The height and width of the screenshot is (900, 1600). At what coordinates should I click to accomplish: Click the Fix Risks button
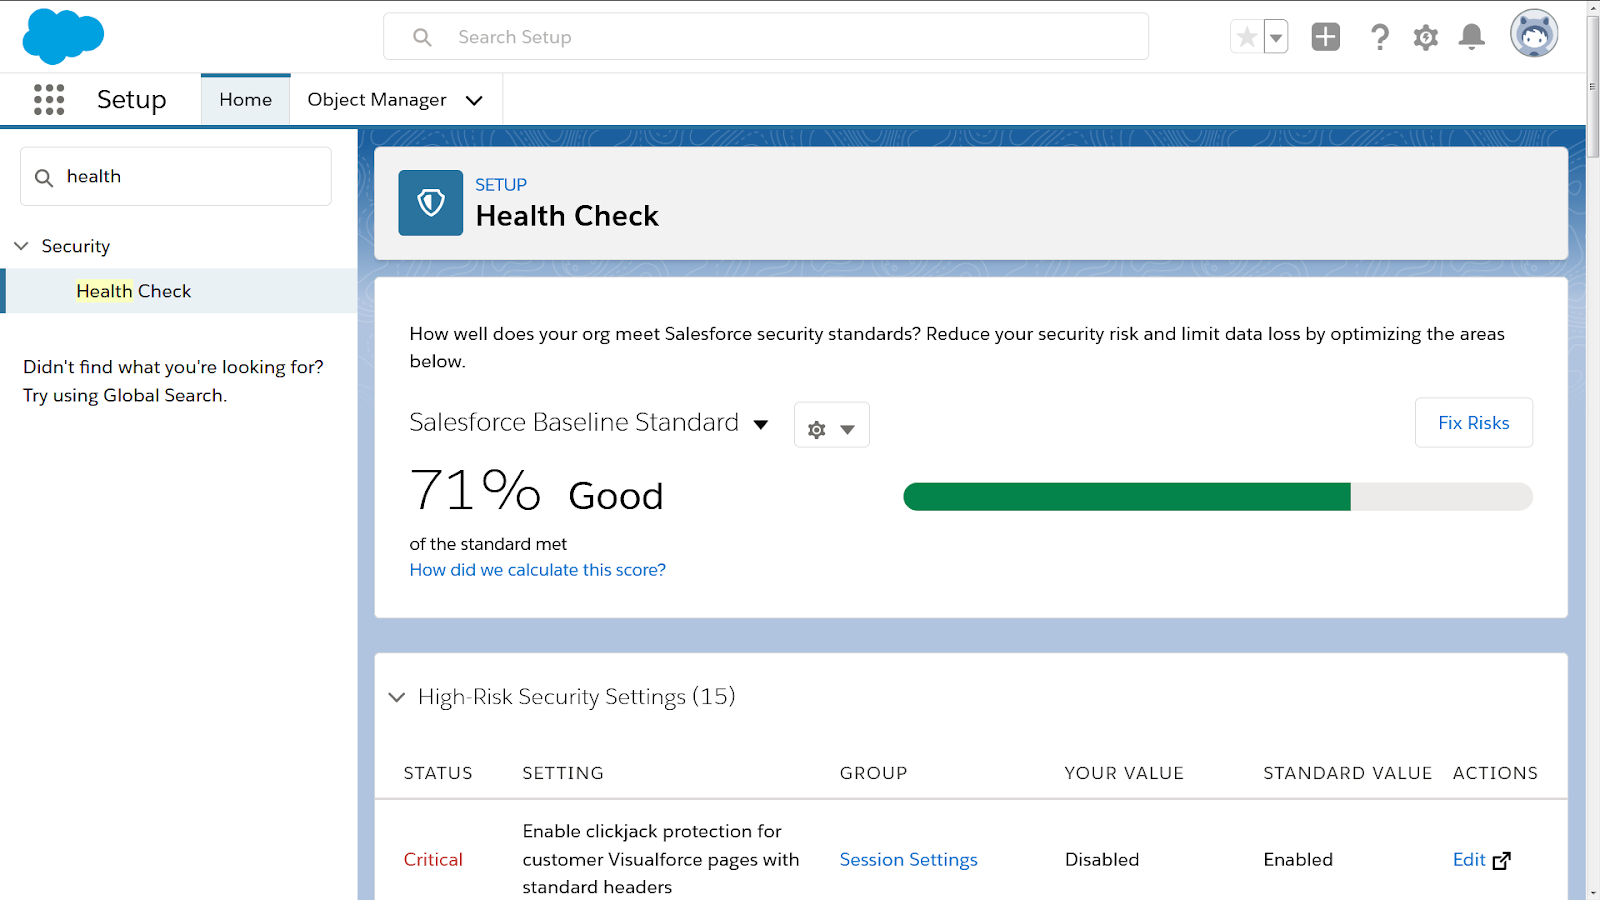point(1474,423)
